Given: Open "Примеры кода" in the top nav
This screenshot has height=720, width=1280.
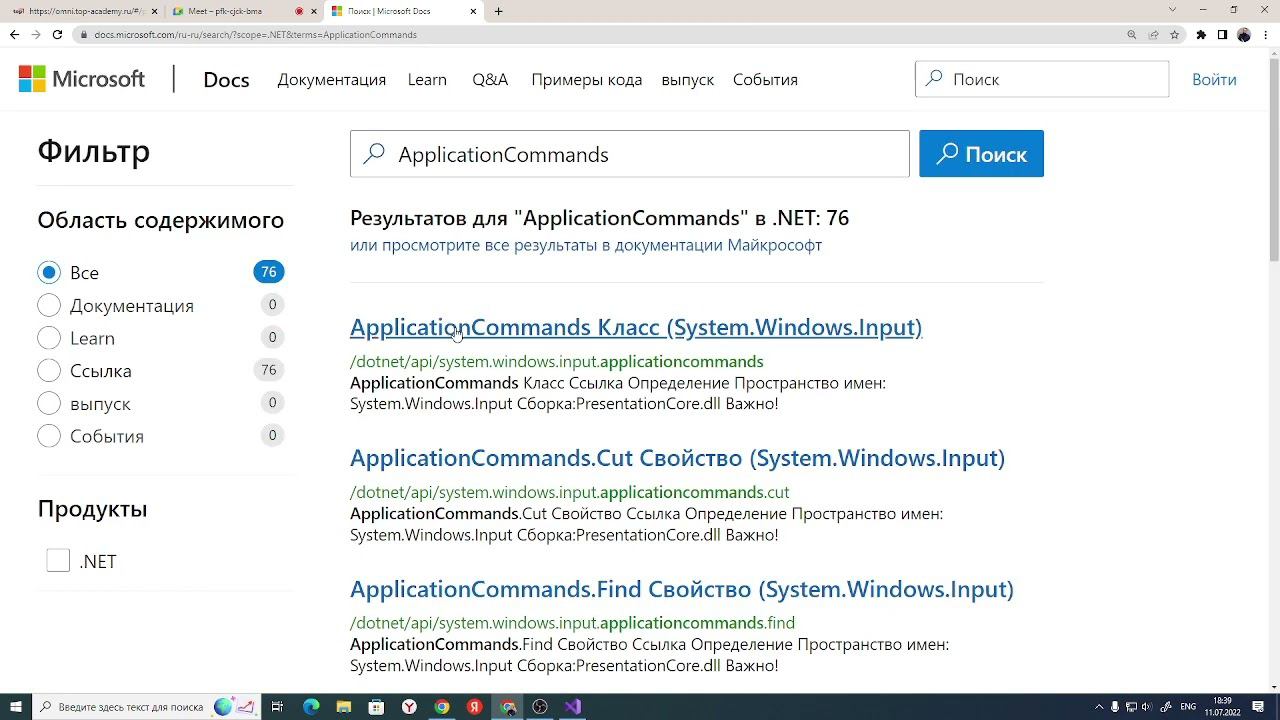Looking at the screenshot, I should click(587, 80).
